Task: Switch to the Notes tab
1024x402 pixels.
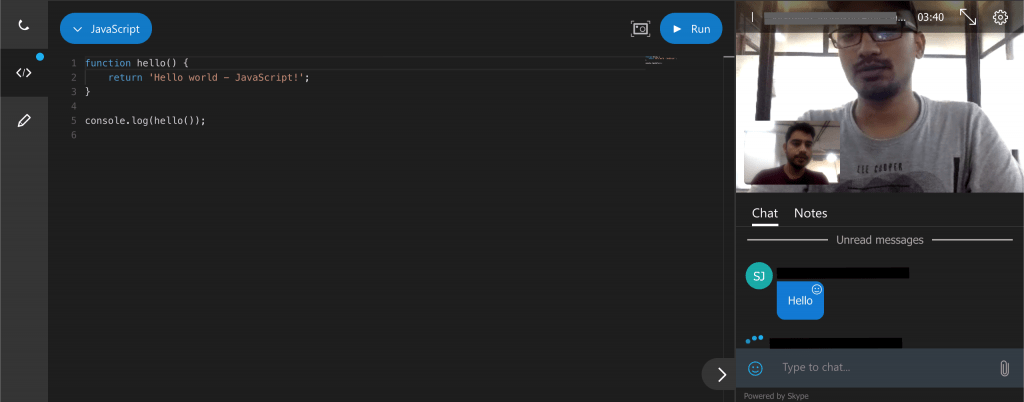Action: click(x=810, y=213)
